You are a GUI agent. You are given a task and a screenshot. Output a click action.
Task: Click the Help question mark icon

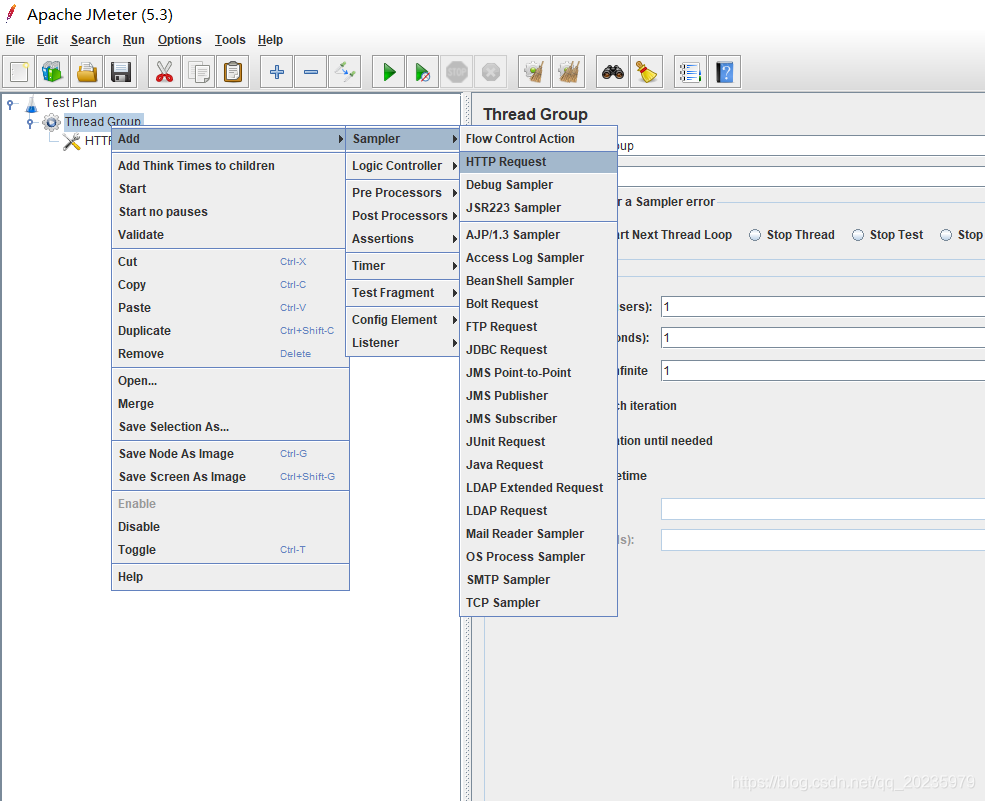[x=724, y=72]
